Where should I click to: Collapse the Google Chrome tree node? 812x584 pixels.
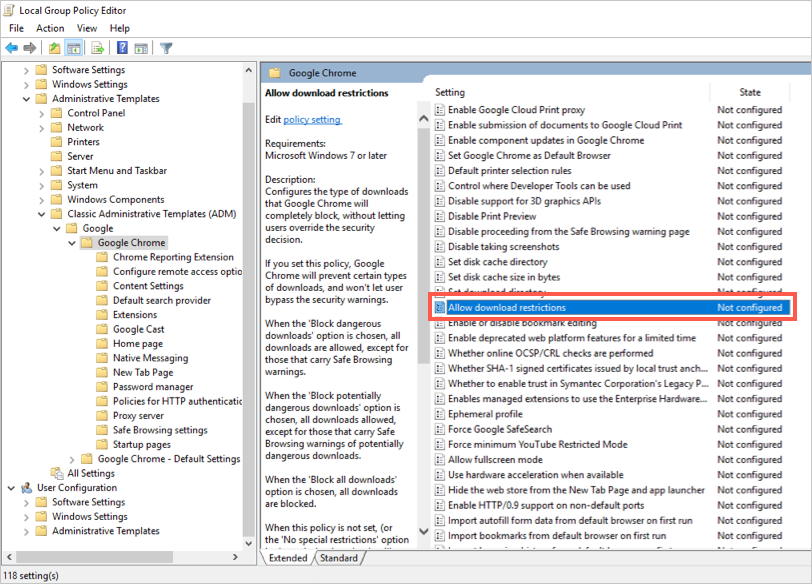click(x=71, y=243)
